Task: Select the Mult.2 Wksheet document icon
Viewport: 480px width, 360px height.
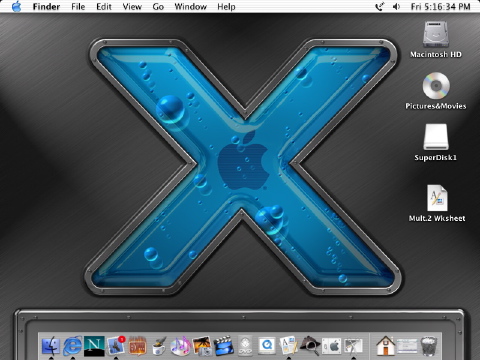Action: pyautogui.click(x=437, y=198)
